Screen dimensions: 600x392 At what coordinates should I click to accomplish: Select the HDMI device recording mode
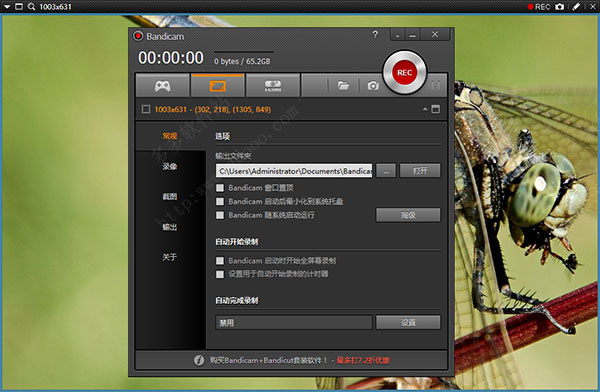point(272,86)
